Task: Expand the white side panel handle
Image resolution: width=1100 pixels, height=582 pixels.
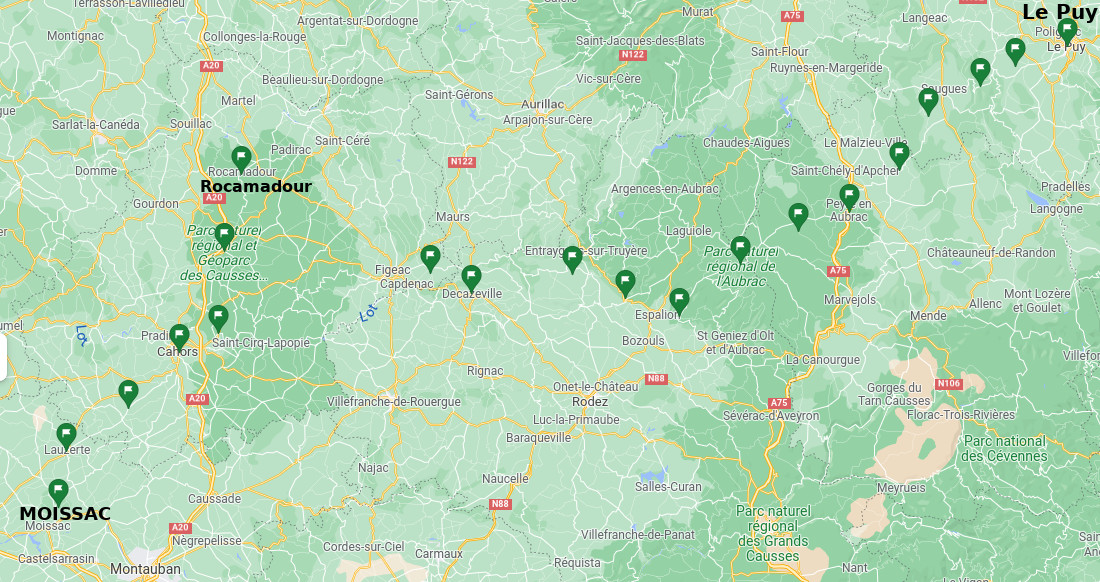Action: 3,358
